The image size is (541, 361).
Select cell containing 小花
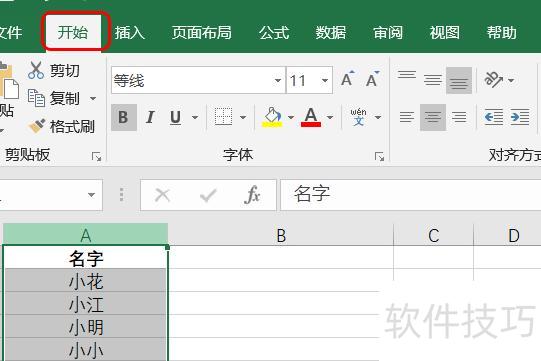(x=86, y=280)
